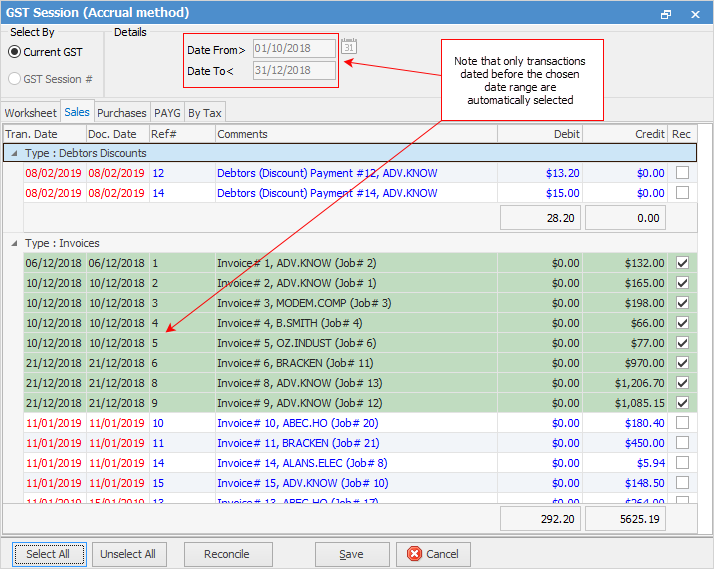This screenshot has height=569, width=714.
Task: Select the Current GST radio button
Action: pyautogui.click(x=16, y=52)
